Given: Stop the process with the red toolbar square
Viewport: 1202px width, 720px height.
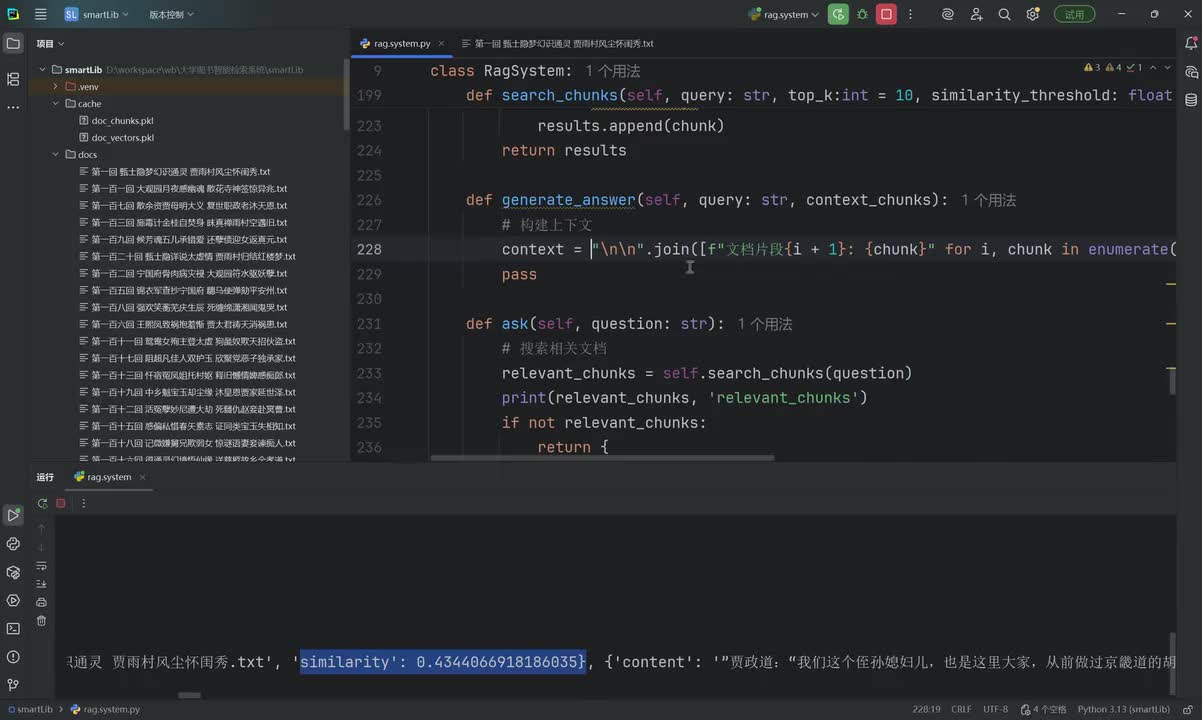Looking at the screenshot, I should pos(886,14).
